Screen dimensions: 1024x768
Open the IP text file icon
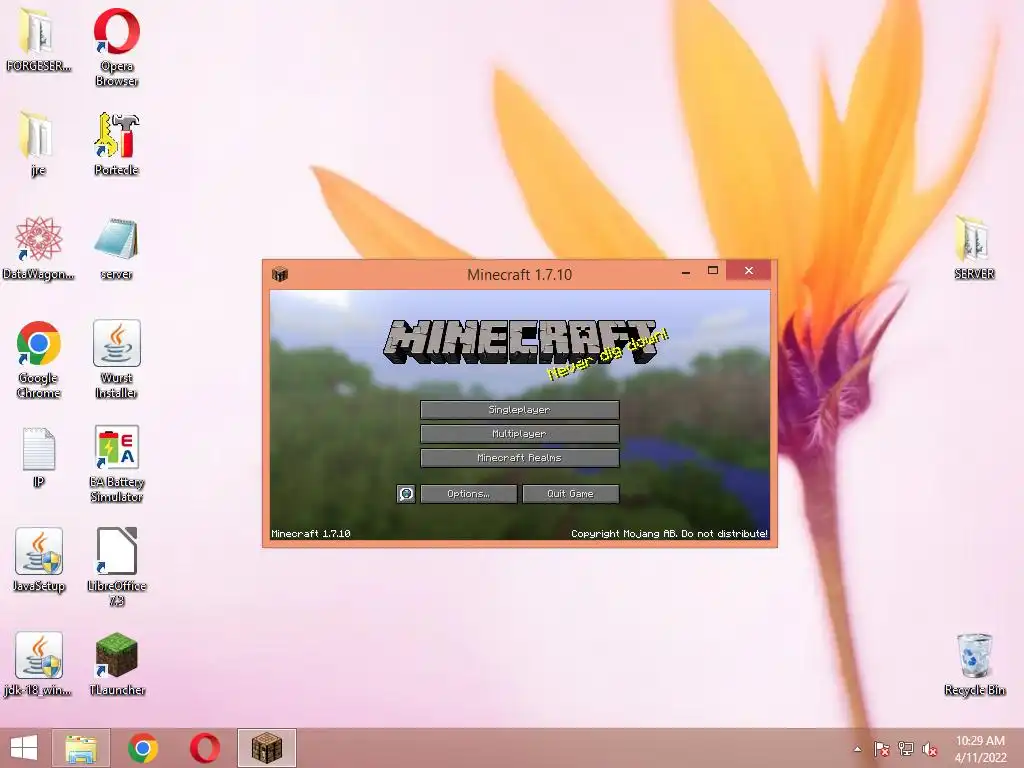(39, 457)
